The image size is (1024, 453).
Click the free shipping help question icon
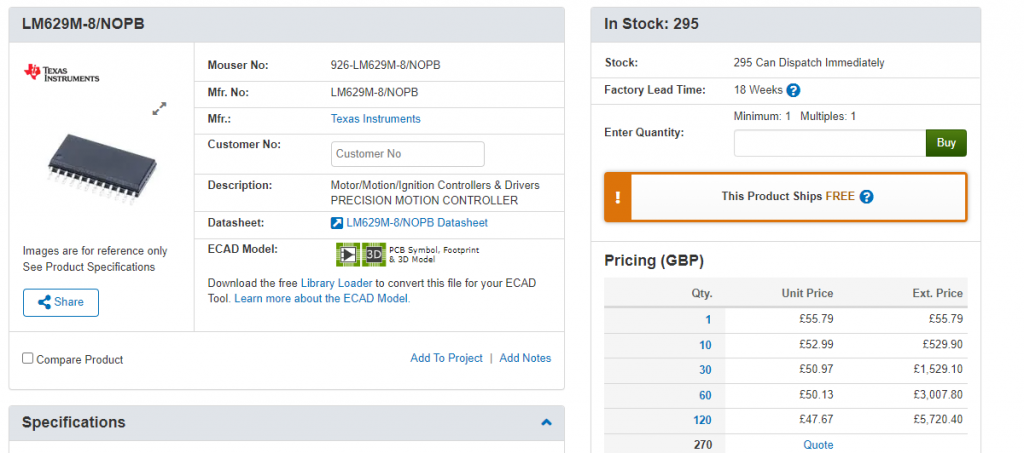click(x=867, y=197)
